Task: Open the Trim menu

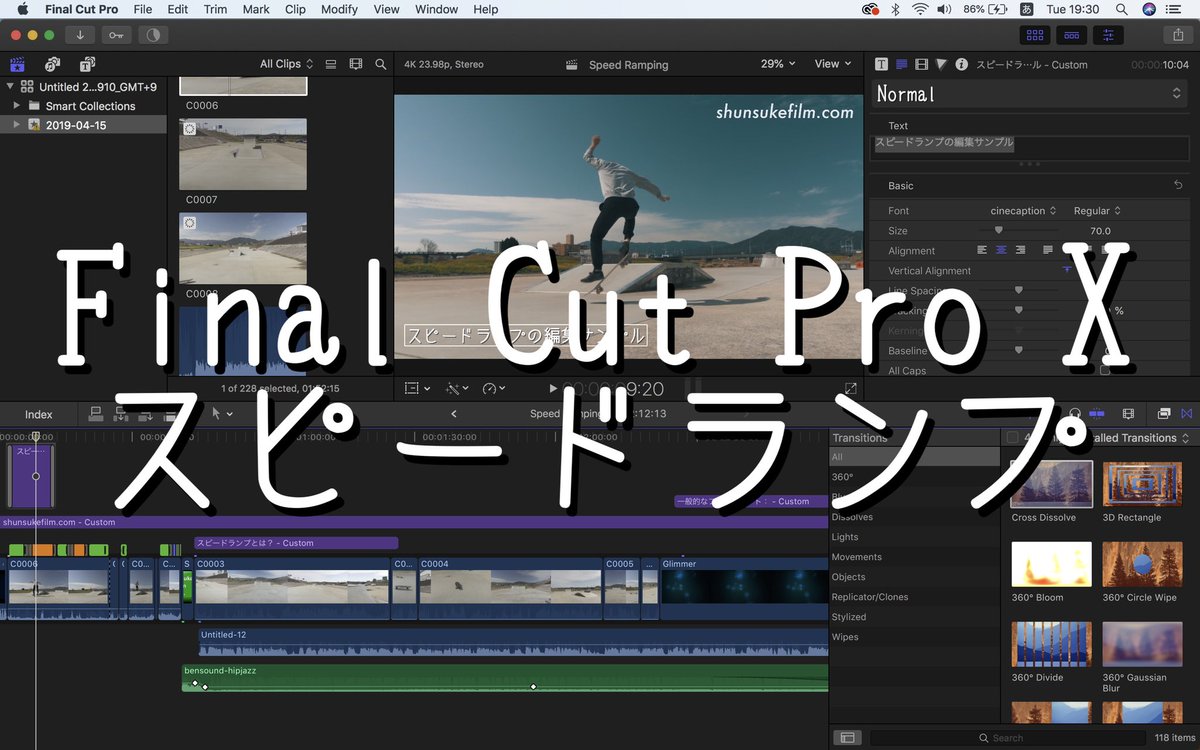Action: [x=215, y=9]
